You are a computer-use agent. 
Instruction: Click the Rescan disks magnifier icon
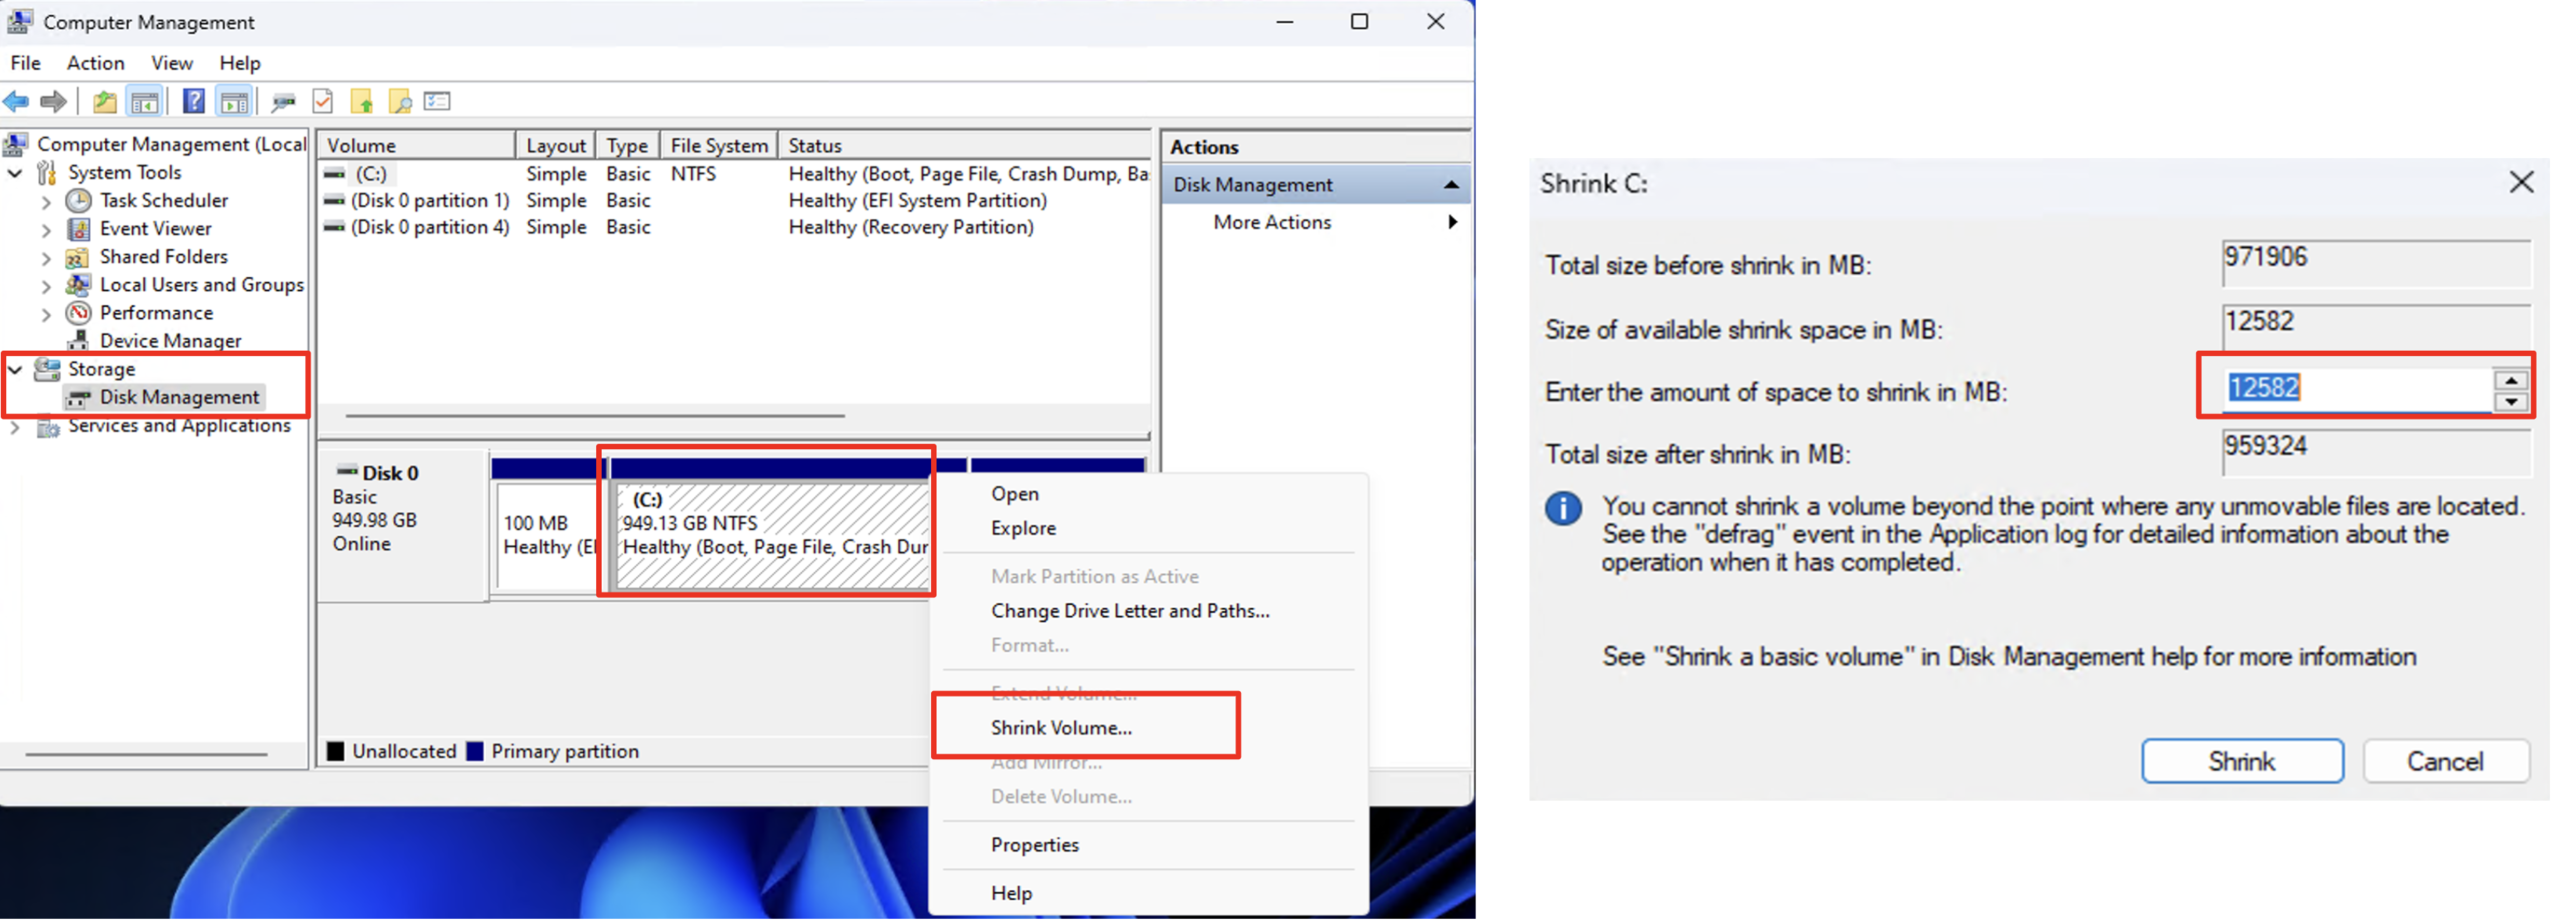pos(283,101)
